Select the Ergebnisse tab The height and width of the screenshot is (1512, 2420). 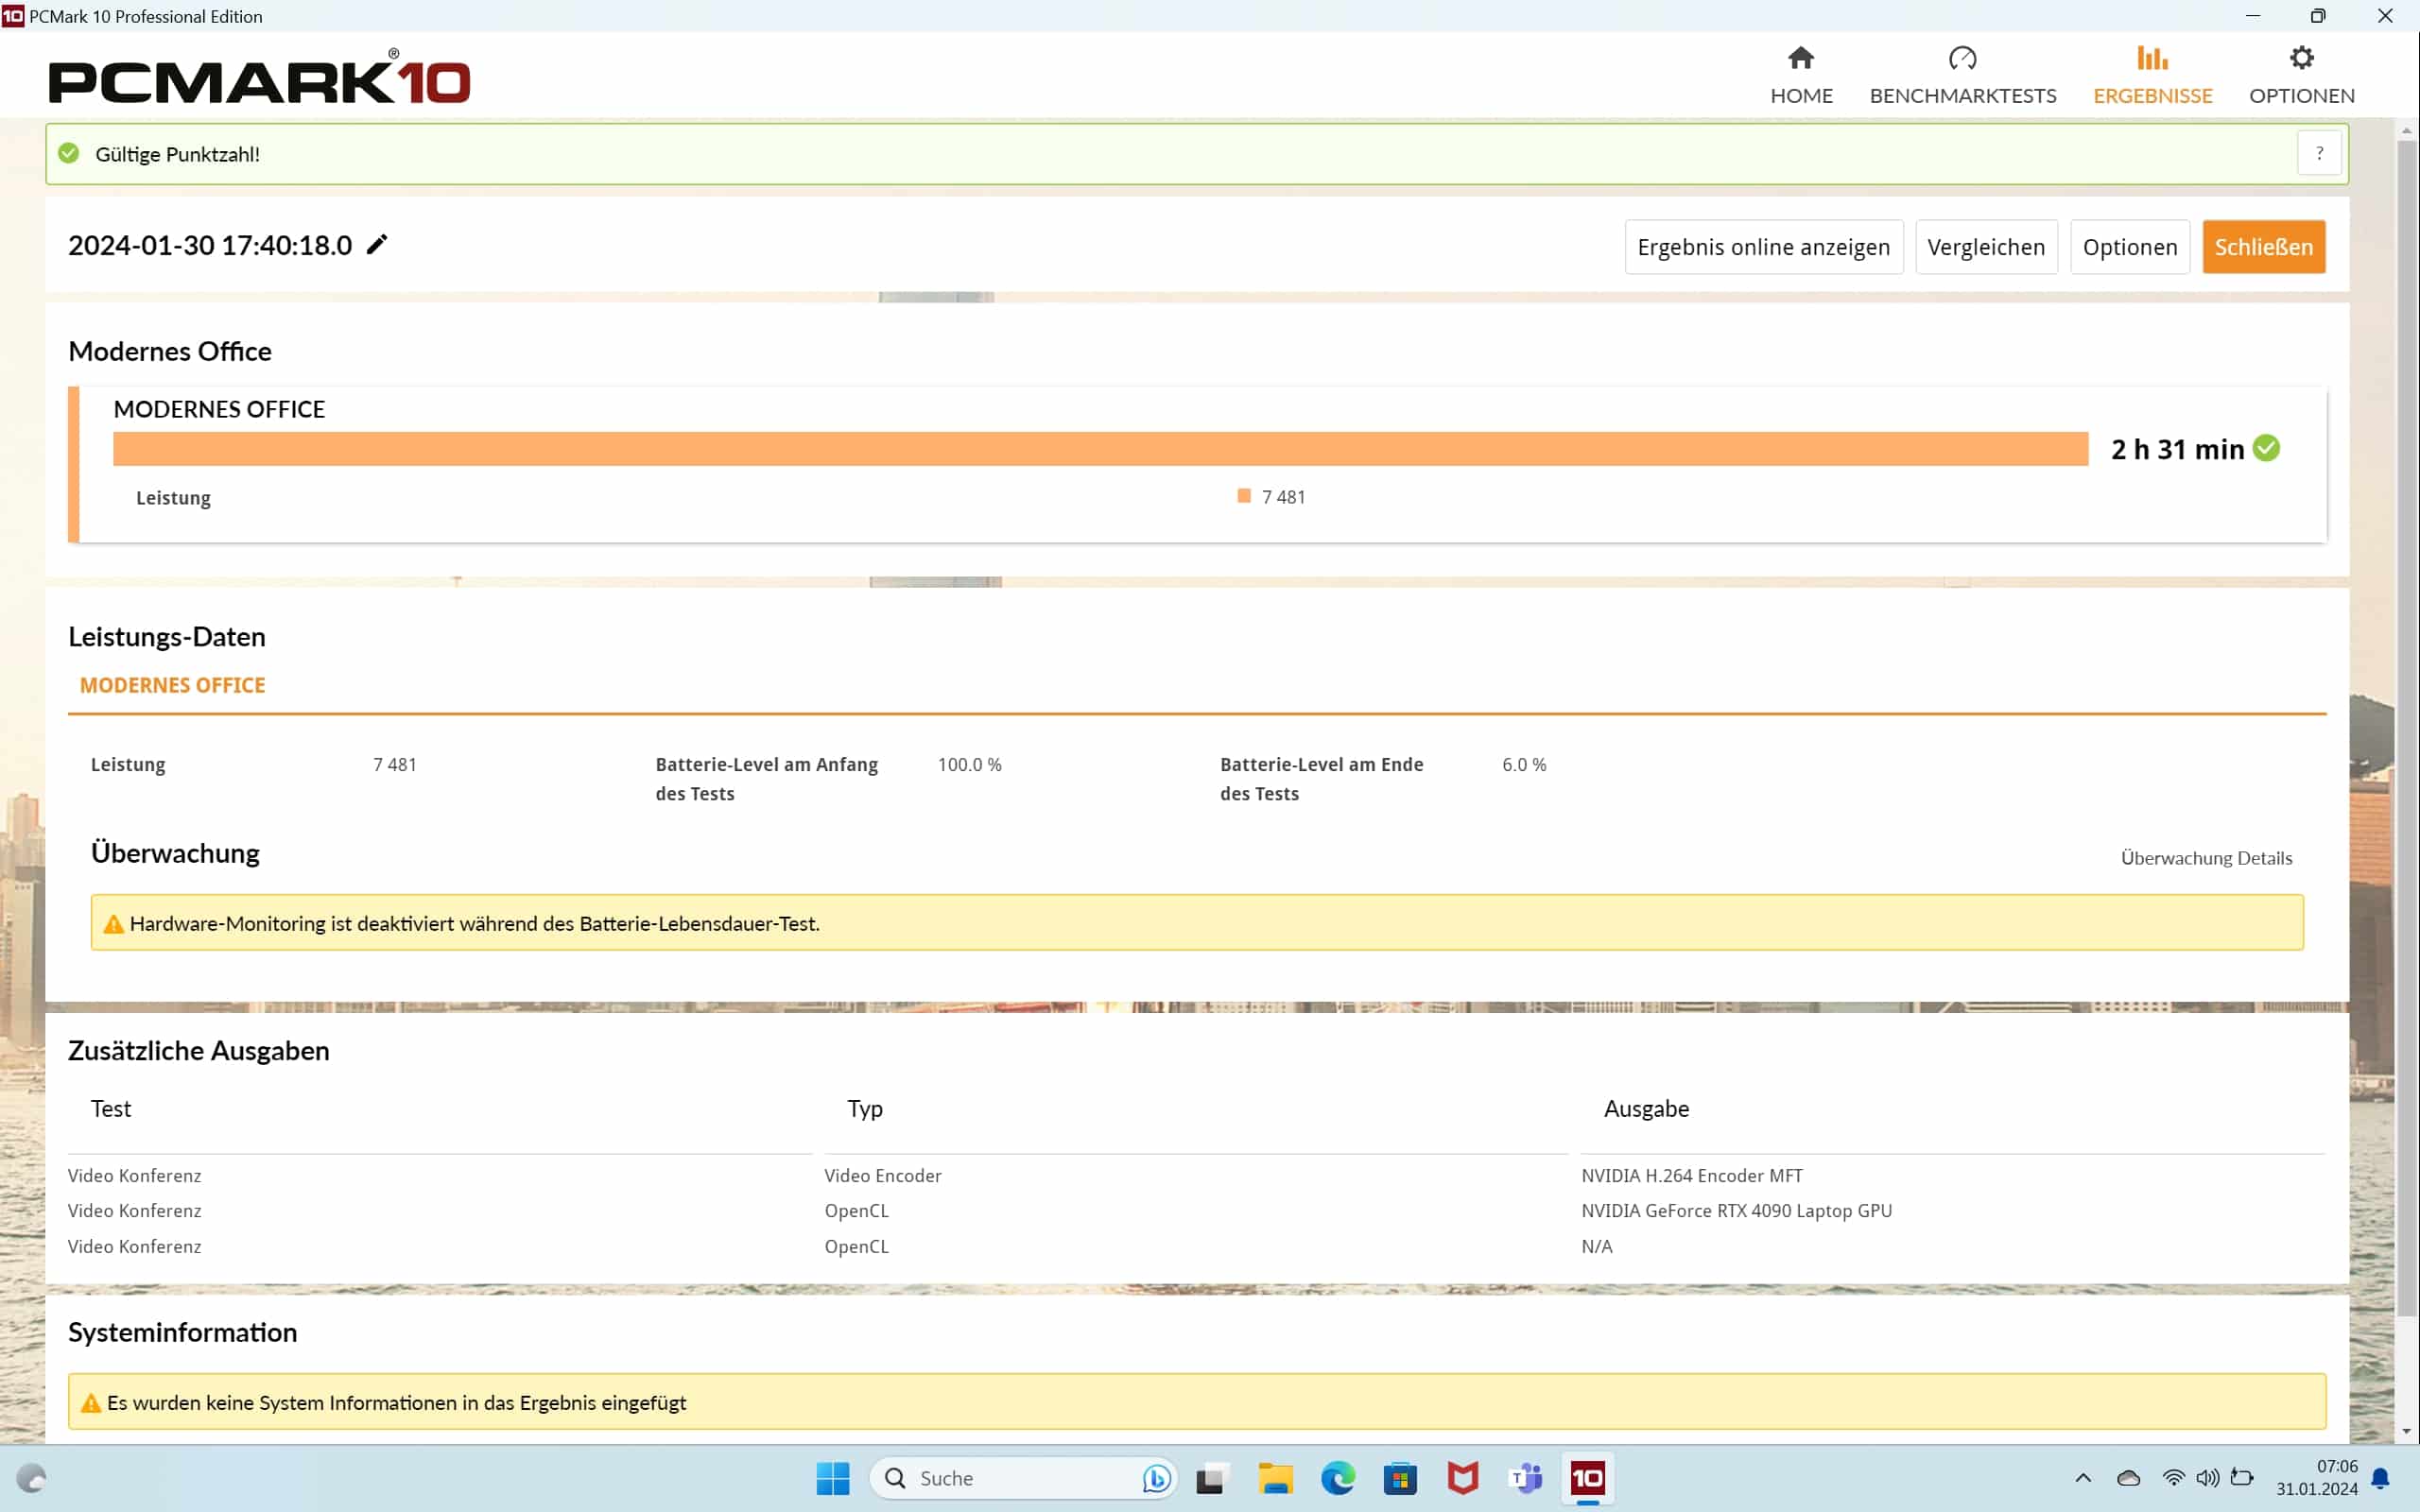click(x=2152, y=75)
